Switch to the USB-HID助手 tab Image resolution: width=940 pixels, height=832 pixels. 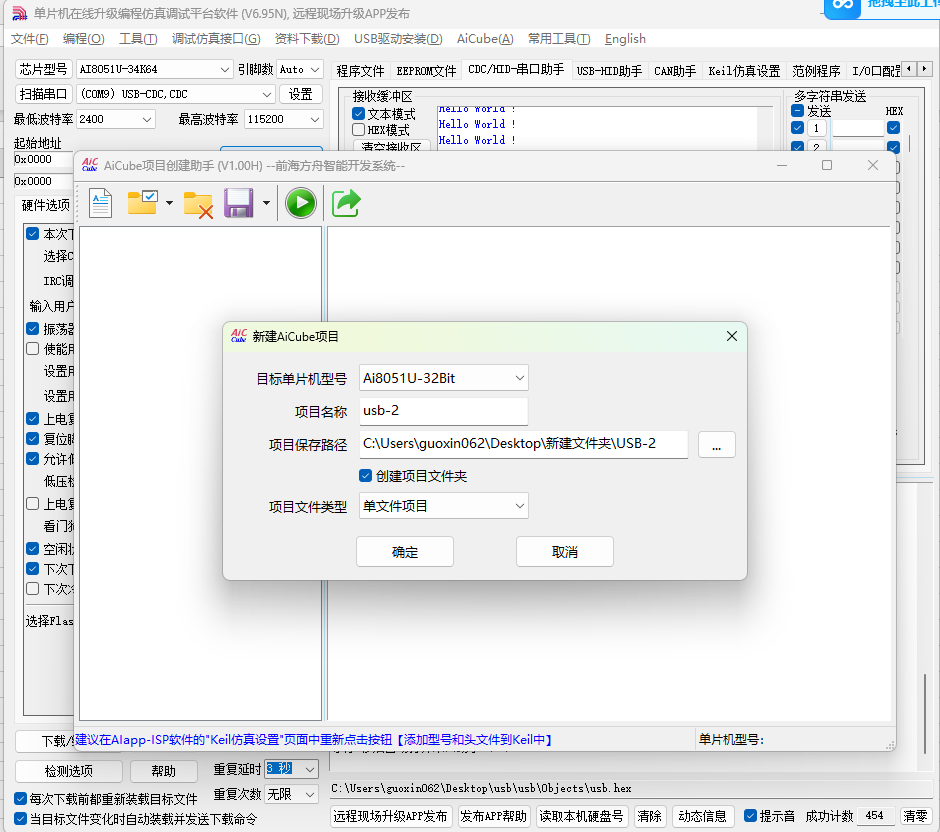click(609, 71)
